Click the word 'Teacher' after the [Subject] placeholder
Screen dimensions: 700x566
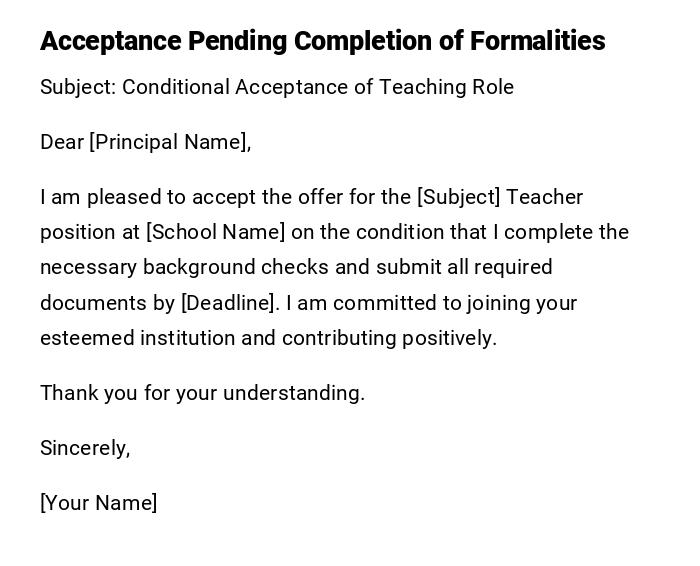[545, 197]
